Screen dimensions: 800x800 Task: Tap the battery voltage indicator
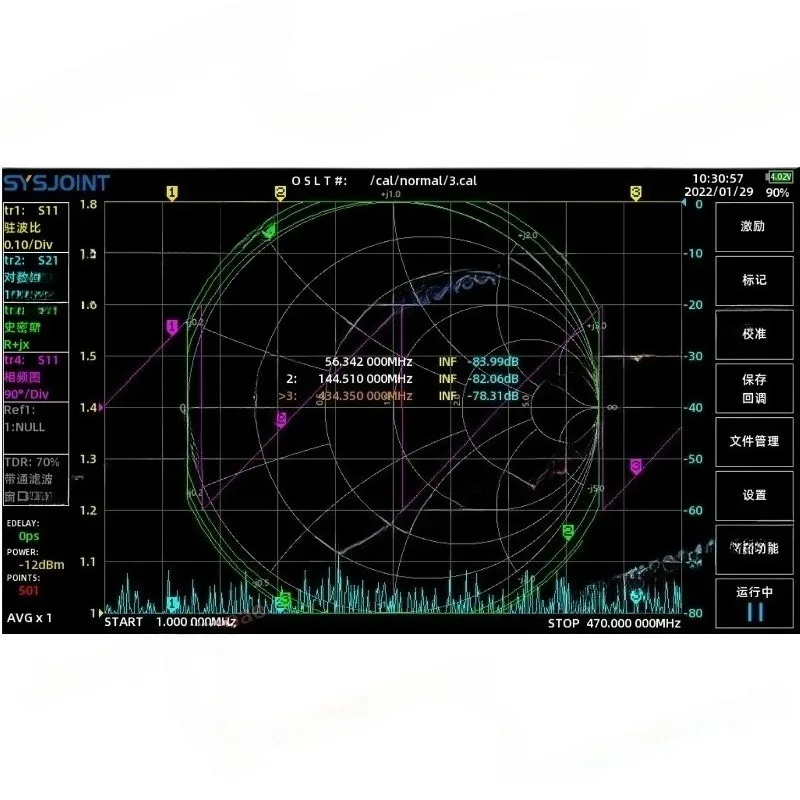pyautogui.click(x=781, y=177)
